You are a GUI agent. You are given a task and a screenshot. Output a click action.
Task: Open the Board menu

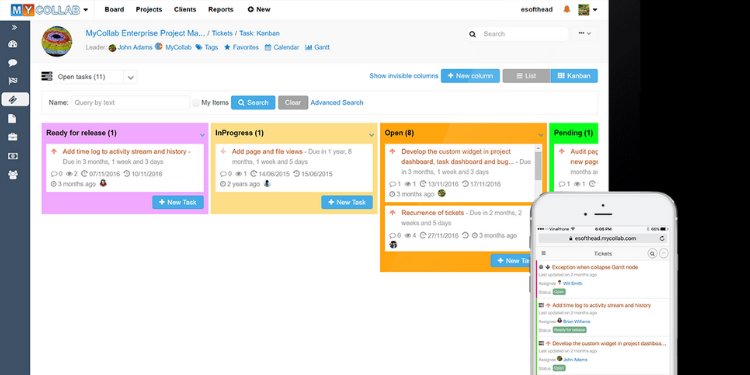point(114,10)
